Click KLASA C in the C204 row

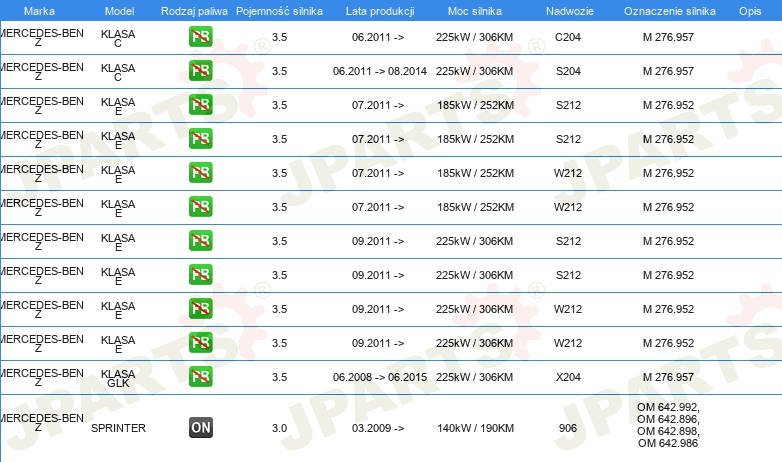click(118, 38)
